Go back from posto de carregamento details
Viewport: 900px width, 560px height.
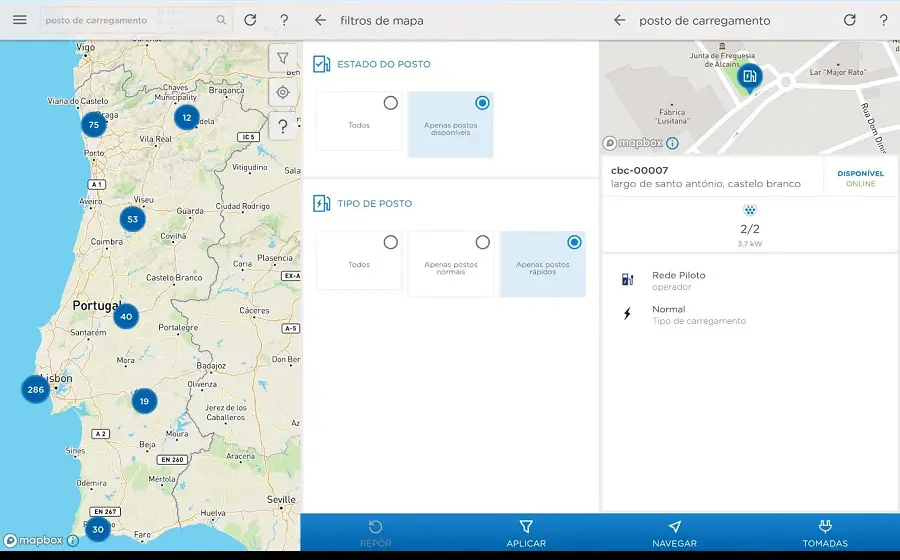click(619, 20)
